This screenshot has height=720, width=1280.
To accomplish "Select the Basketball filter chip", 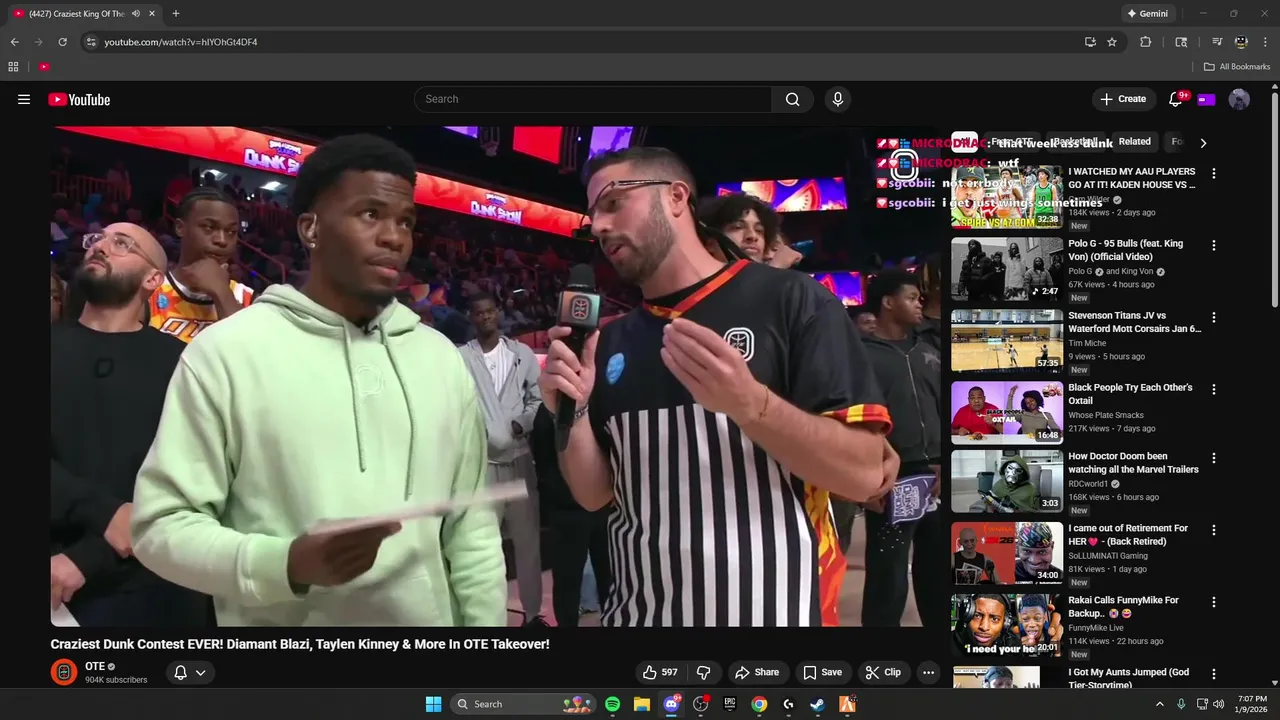I will tap(1074, 142).
